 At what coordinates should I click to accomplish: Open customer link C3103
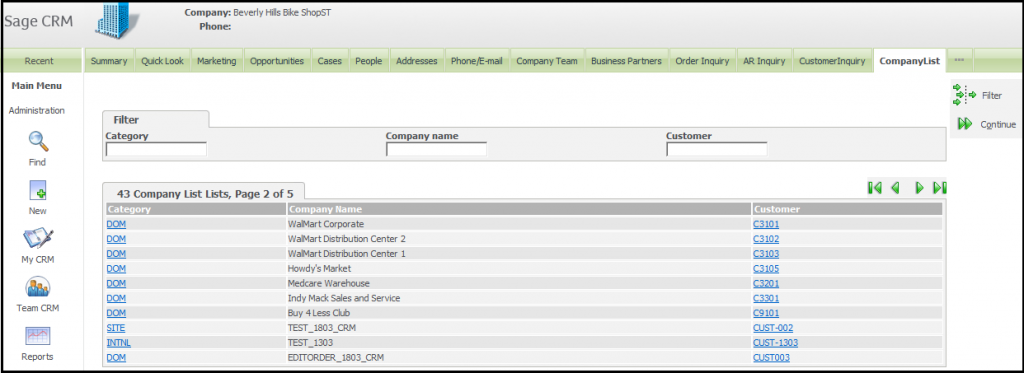click(x=766, y=253)
